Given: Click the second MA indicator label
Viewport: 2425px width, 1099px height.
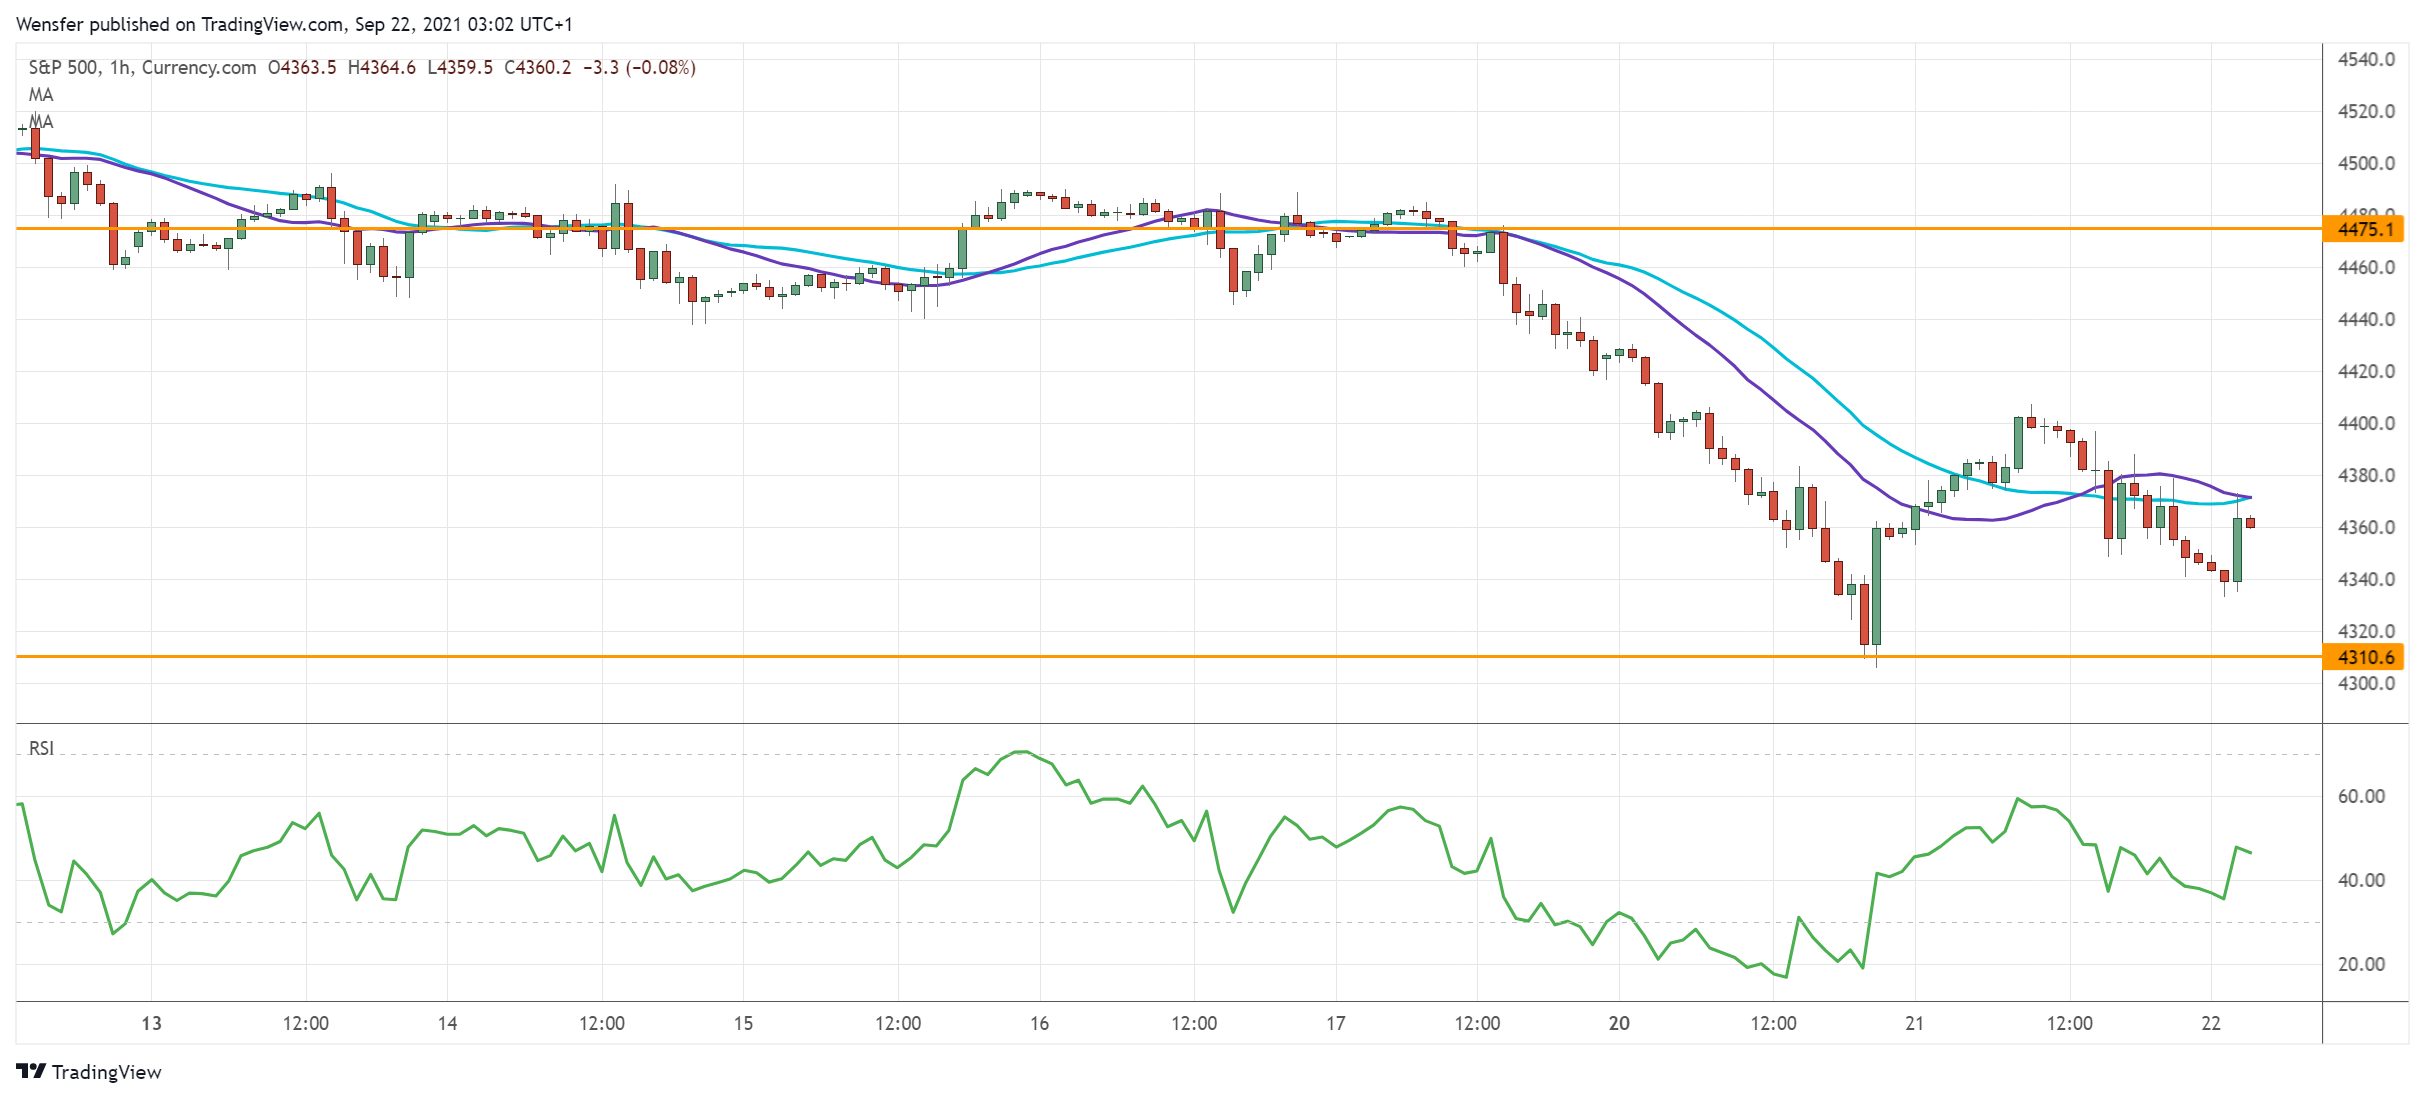Looking at the screenshot, I should tap(42, 122).
